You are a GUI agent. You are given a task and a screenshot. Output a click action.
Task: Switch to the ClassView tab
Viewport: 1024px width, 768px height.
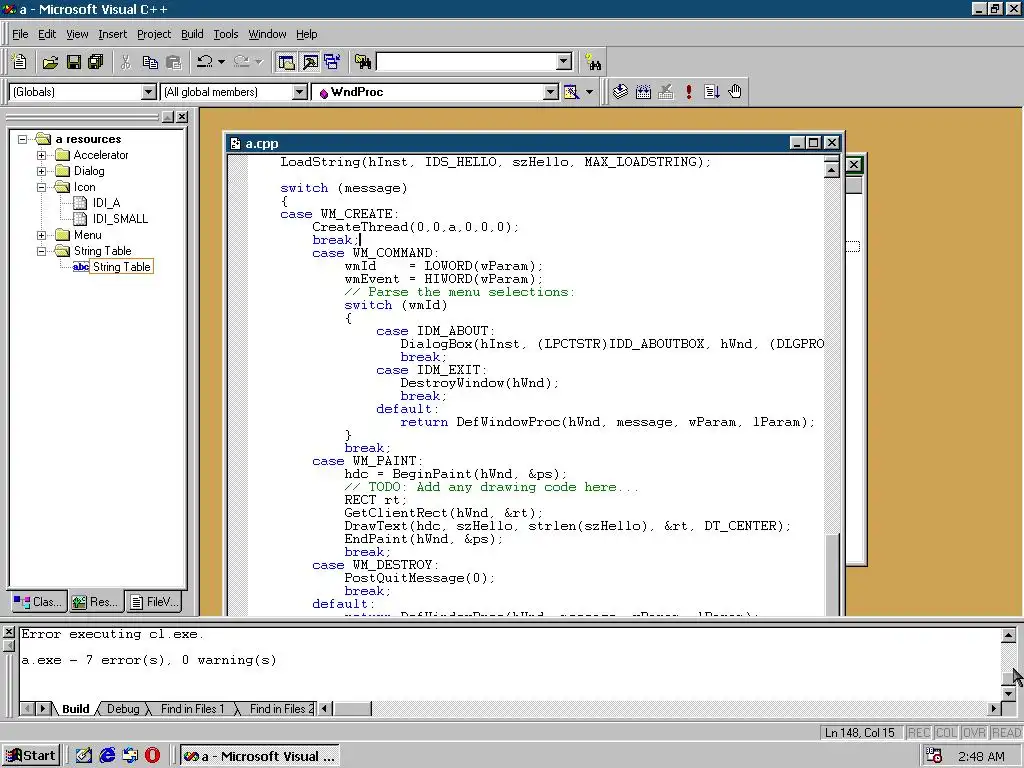[x=39, y=601]
